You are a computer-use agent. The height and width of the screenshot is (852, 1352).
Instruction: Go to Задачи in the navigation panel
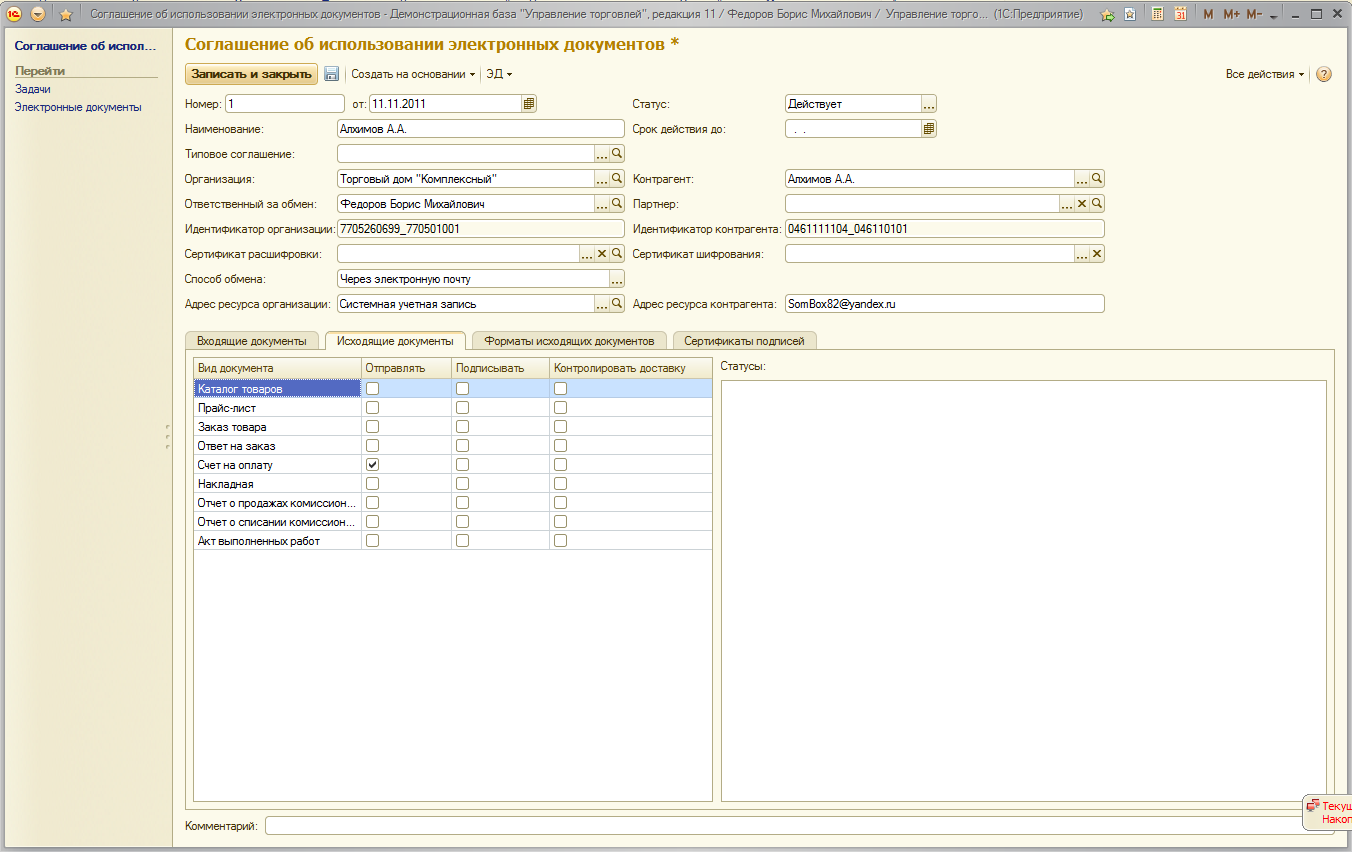tap(33, 89)
